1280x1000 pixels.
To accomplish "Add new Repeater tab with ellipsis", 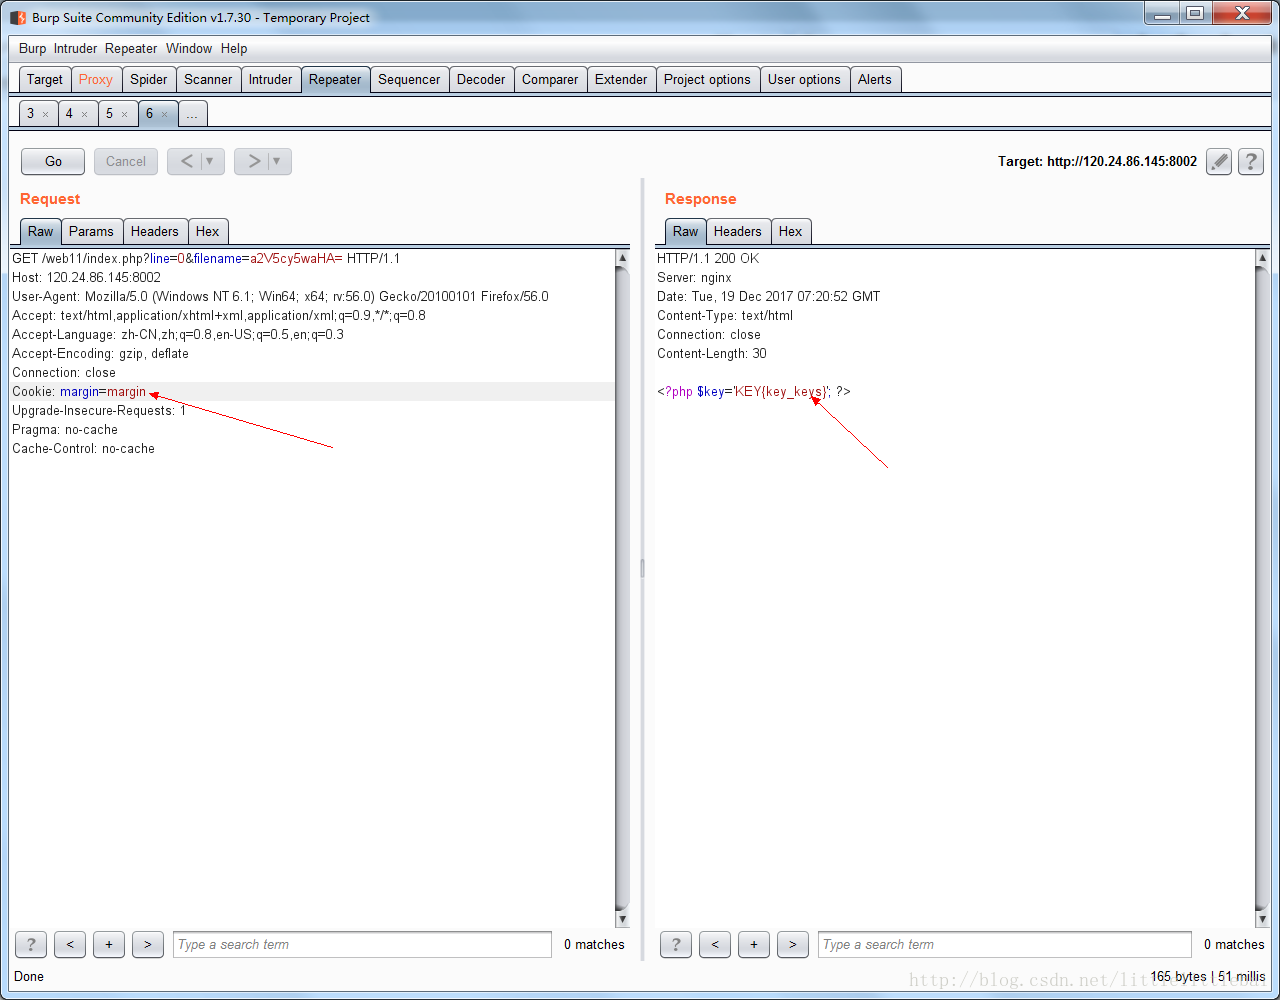I will coord(192,114).
